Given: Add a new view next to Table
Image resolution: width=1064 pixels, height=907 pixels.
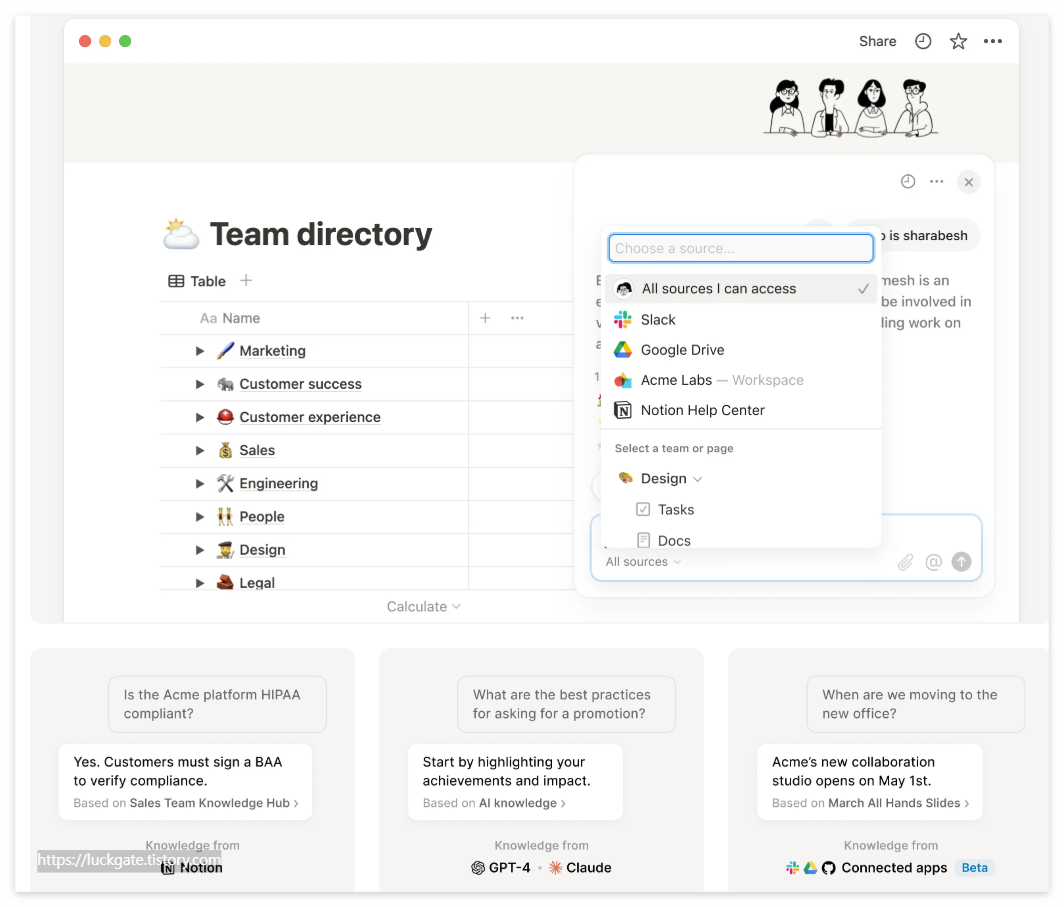Looking at the screenshot, I should click(x=246, y=280).
